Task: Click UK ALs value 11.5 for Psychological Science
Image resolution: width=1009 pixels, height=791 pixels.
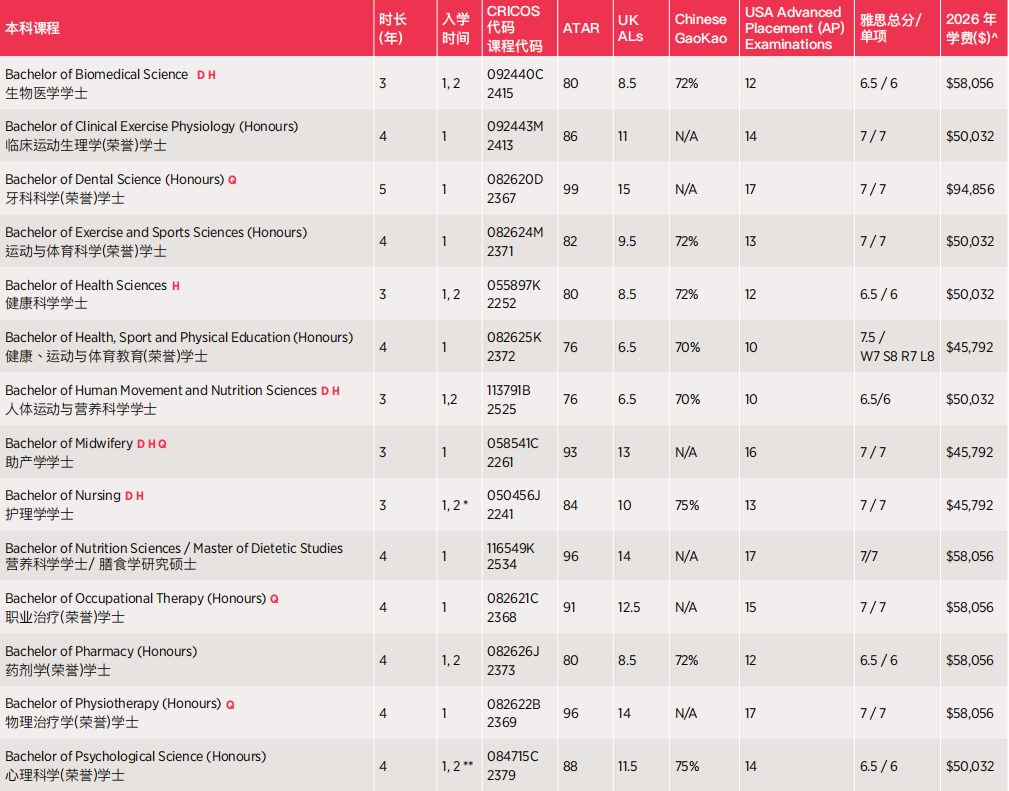Action: 628,767
